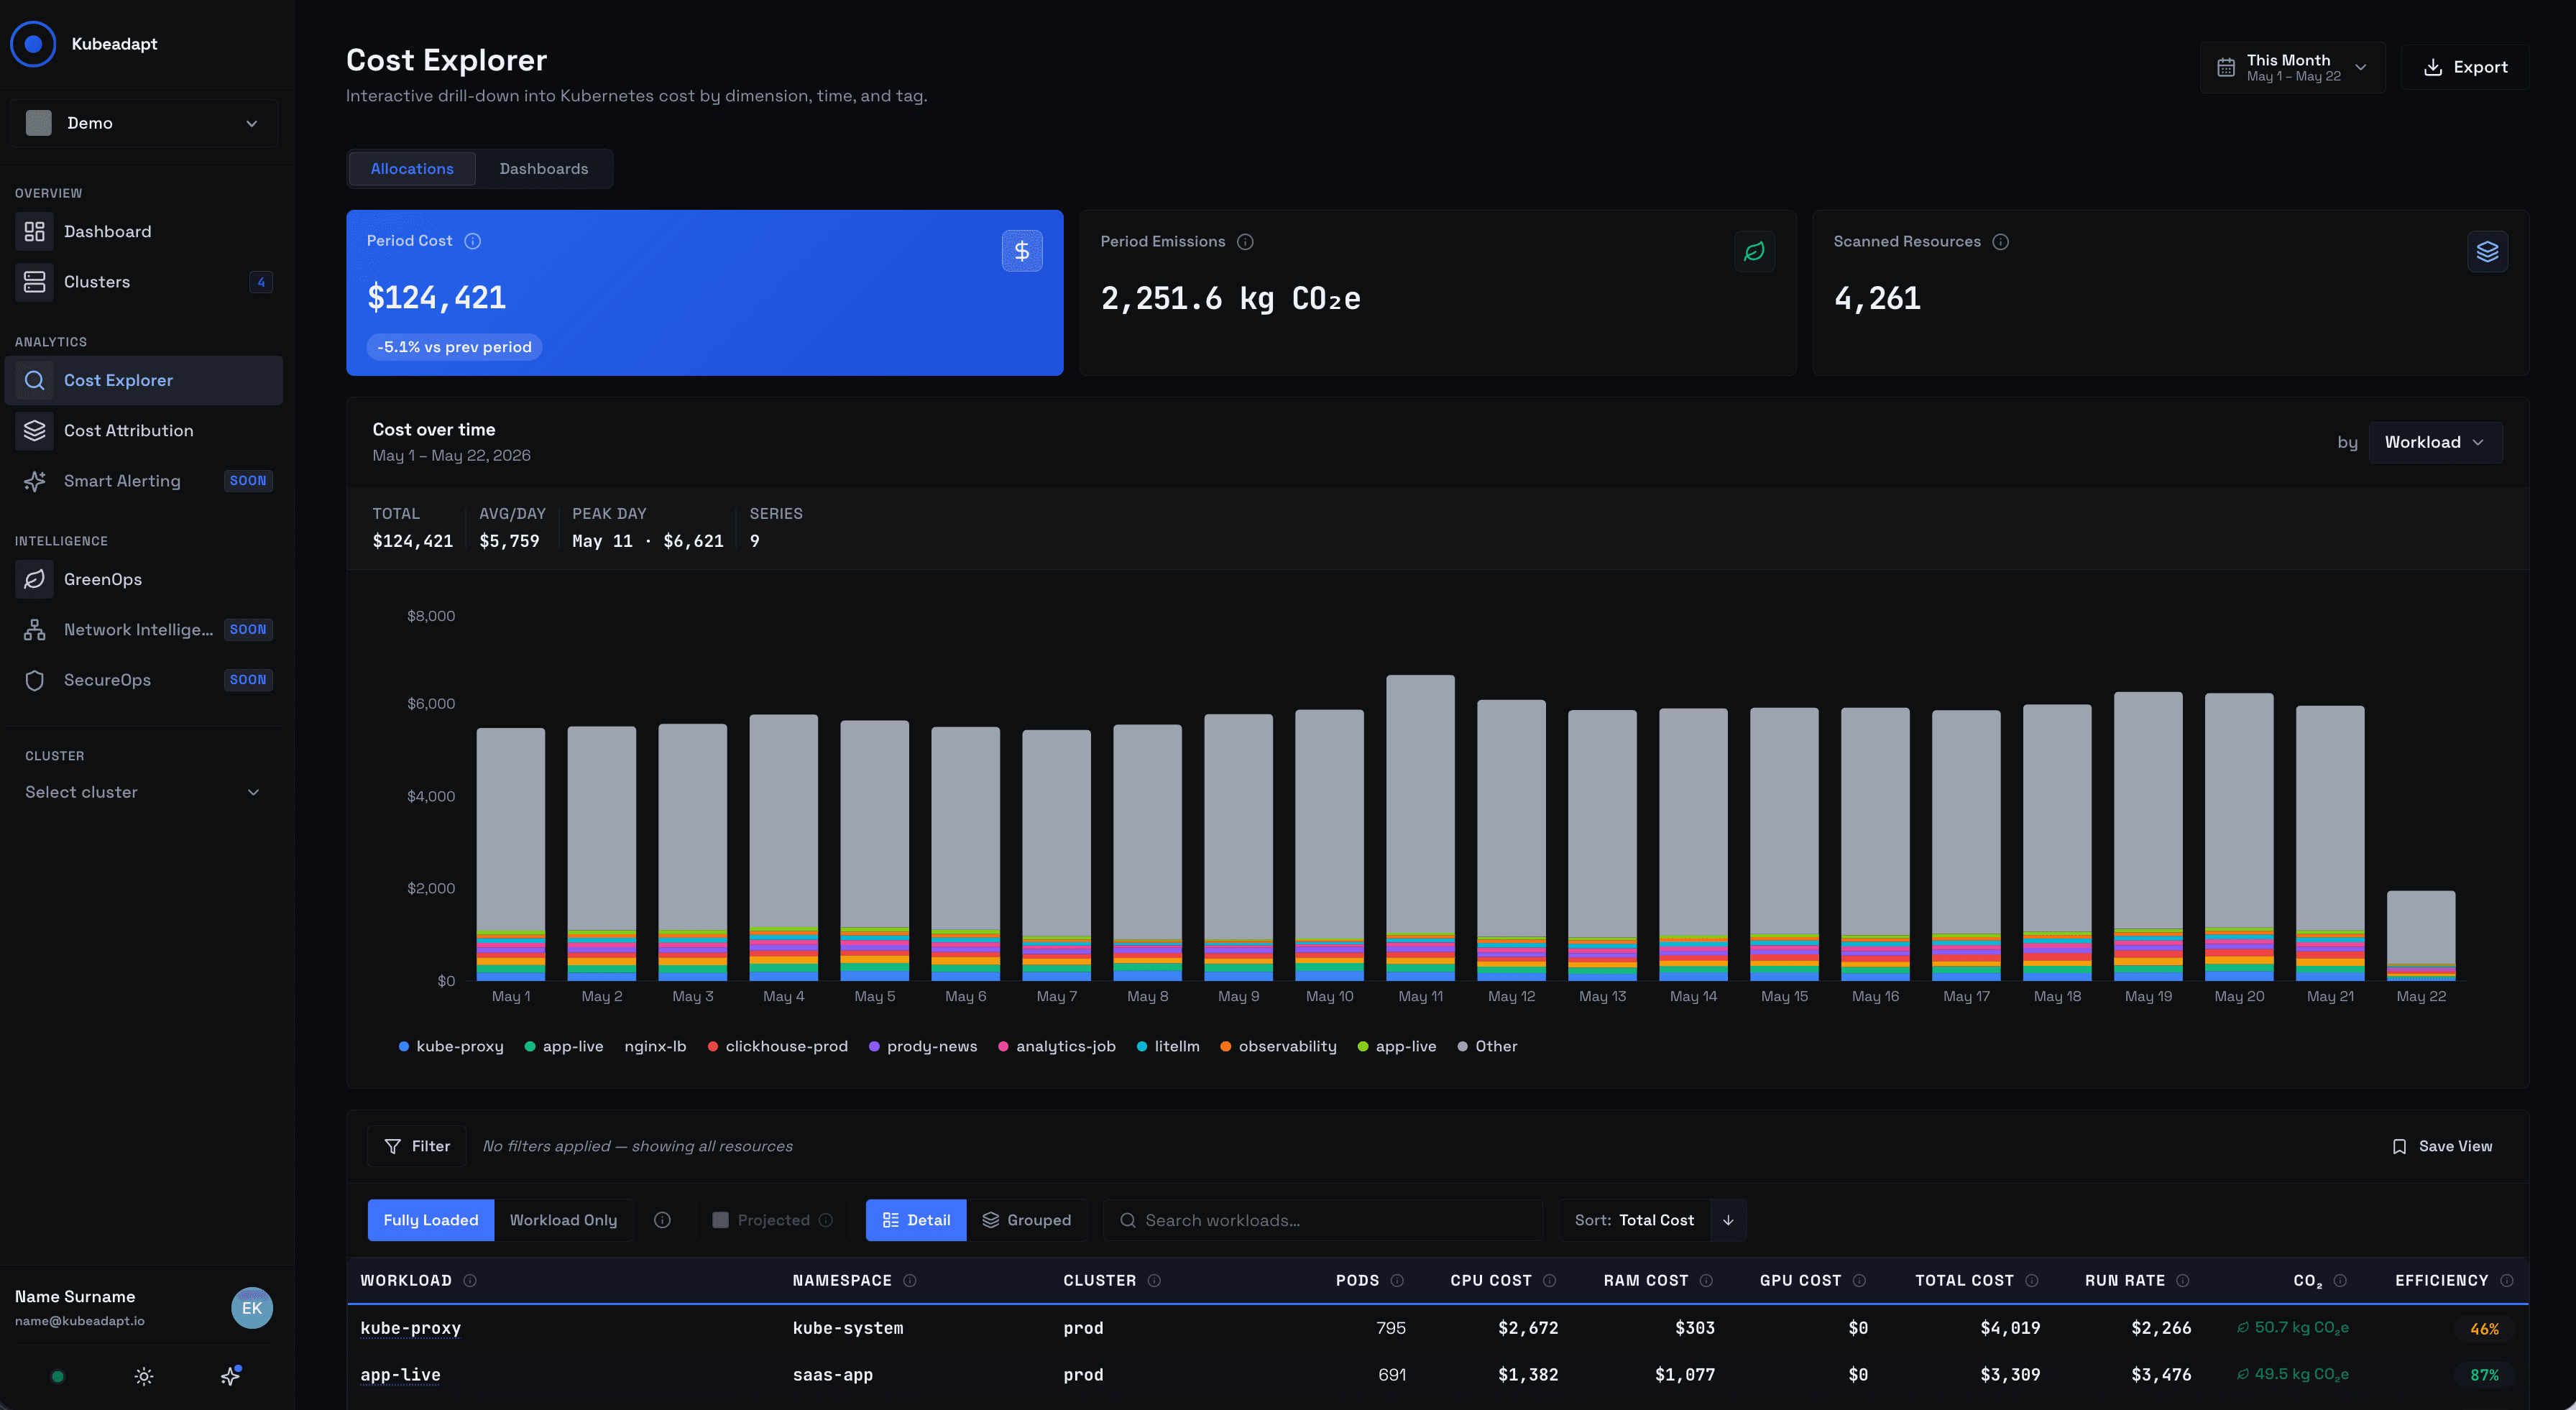This screenshot has width=2576, height=1410.
Task: Click the kube-proxy legend swatch
Action: [404, 1046]
